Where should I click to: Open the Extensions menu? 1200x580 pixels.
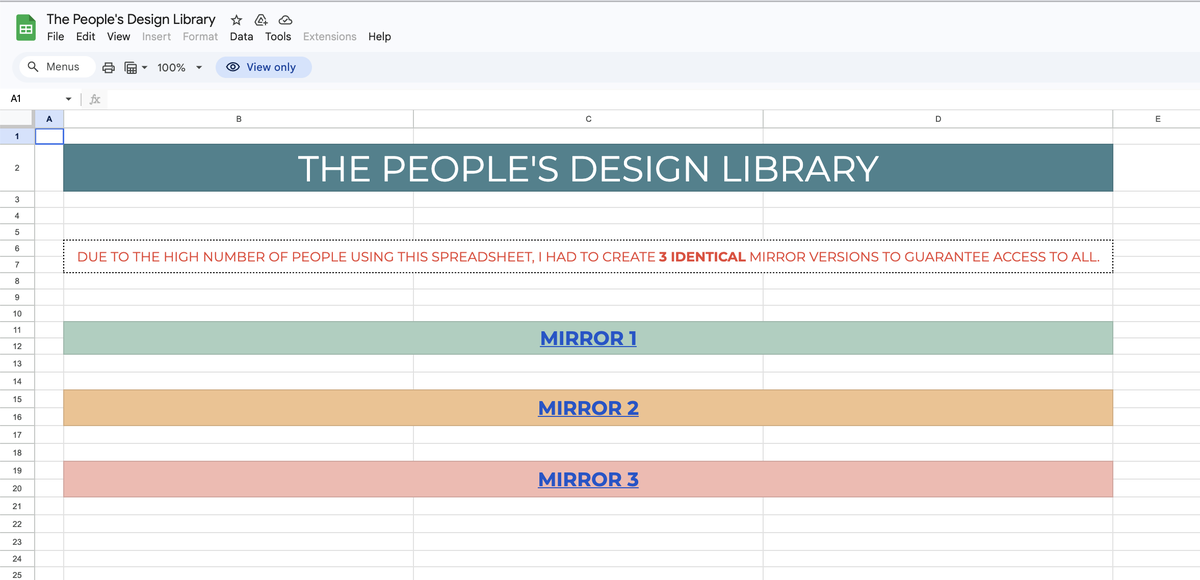point(330,36)
